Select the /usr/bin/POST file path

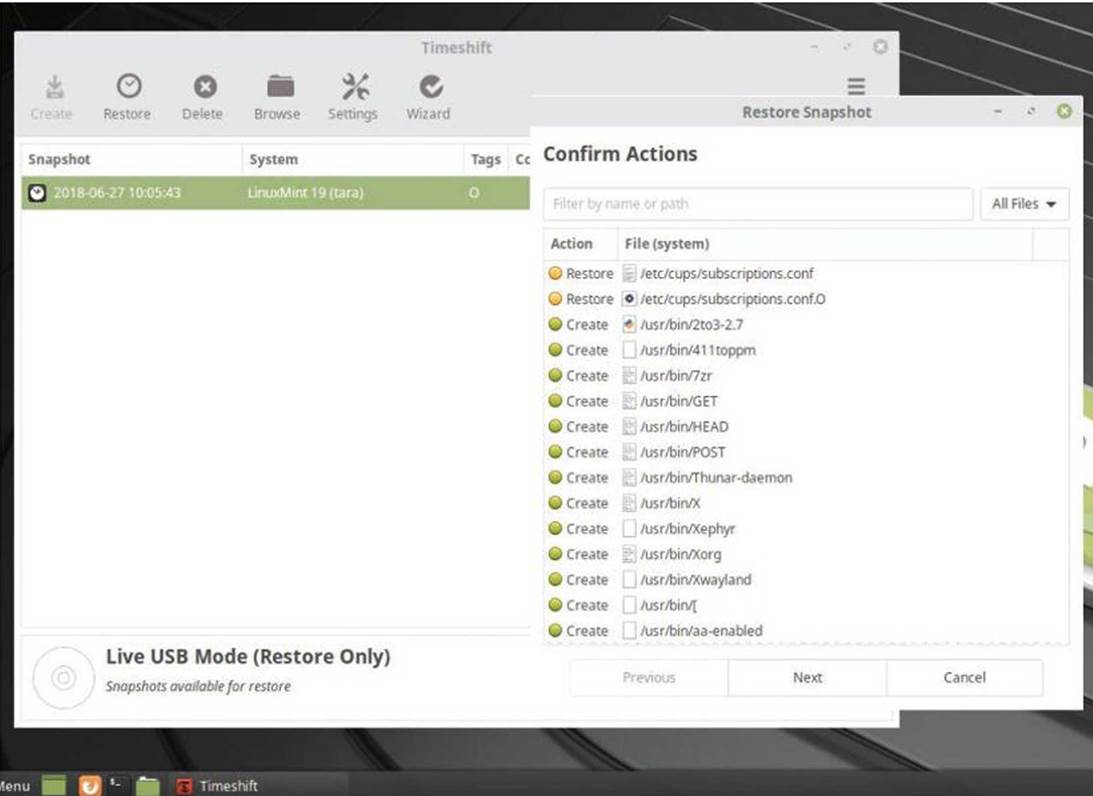tap(683, 452)
